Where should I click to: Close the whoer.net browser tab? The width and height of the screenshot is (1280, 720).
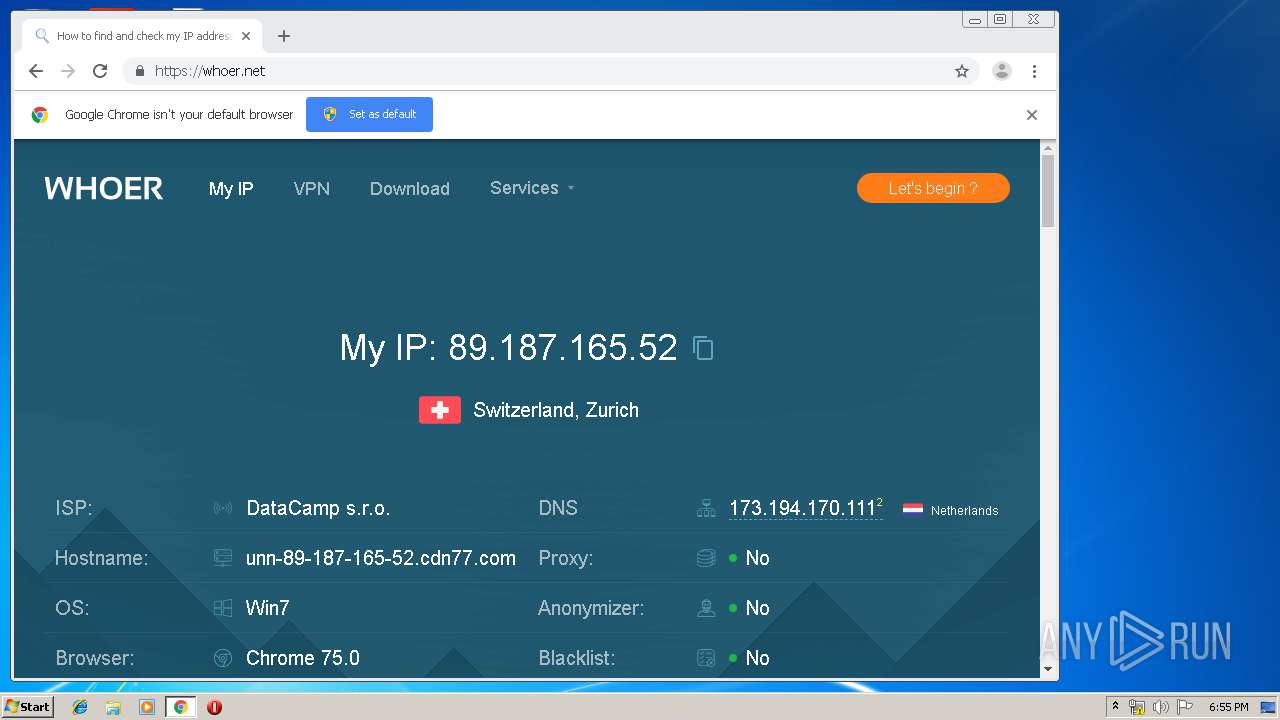(x=246, y=36)
